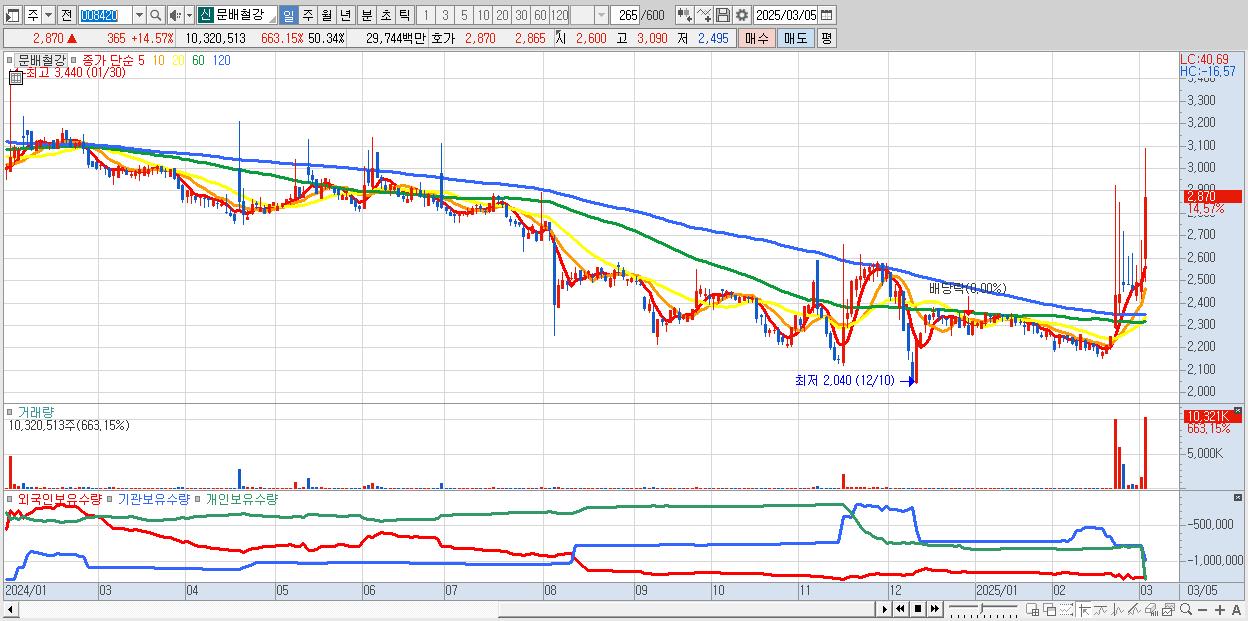The height and width of the screenshot is (621, 1248).
Task: Select the 일 (daily) period toggle
Action: 288,16
